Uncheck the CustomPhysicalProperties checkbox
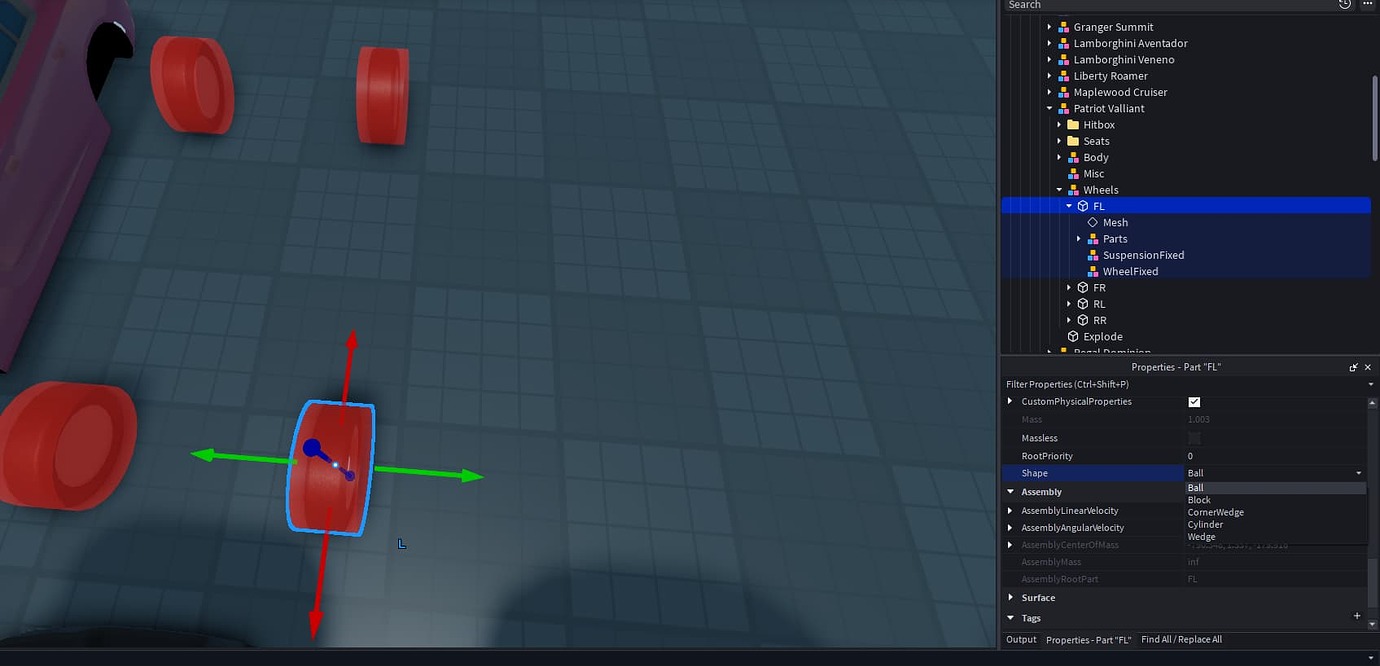Screen dimensions: 1380x666 1194,402
